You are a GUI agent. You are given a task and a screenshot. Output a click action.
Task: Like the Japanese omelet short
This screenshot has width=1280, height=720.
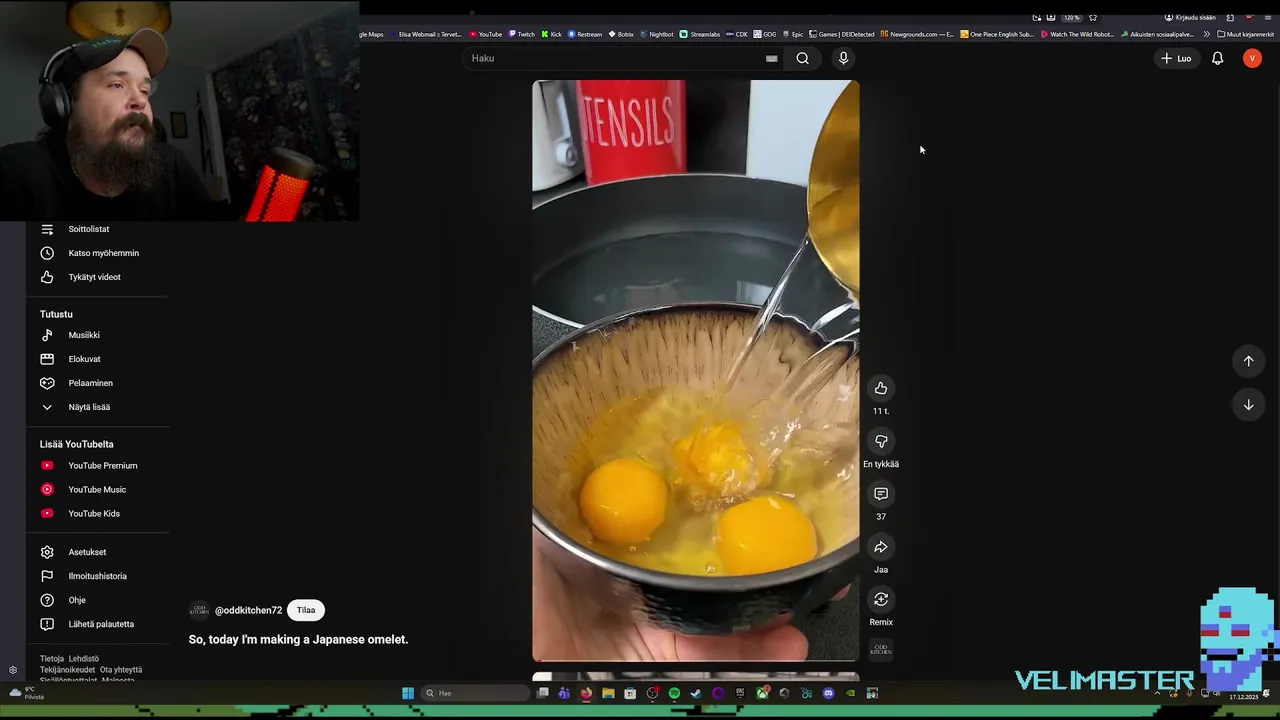(881, 388)
